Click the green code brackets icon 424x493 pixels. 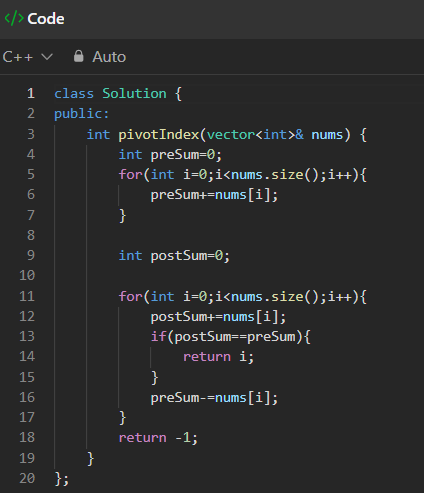coord(14,19)
